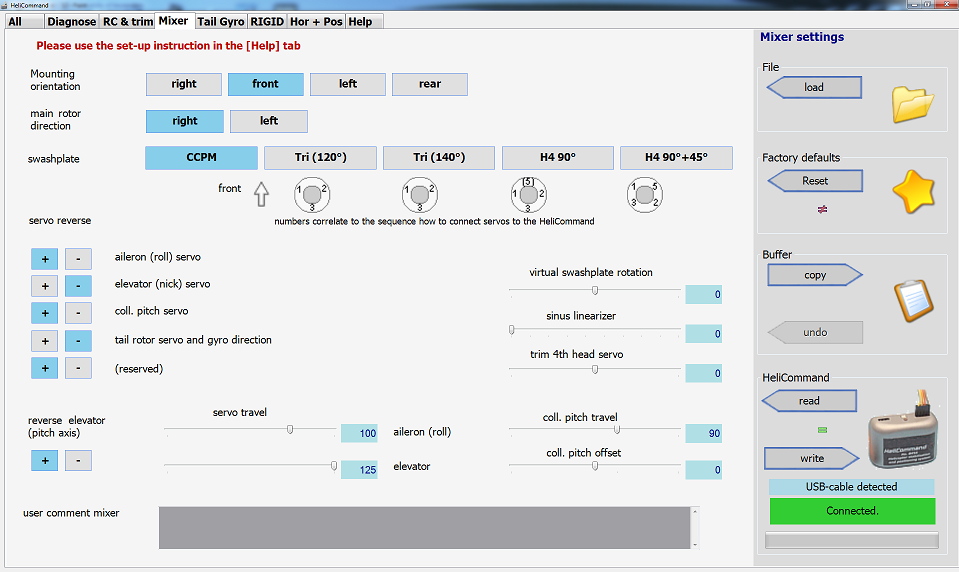959x572 pixels.
Task: Click the comment box scrollbar down arrow
Action: [695, 544]
